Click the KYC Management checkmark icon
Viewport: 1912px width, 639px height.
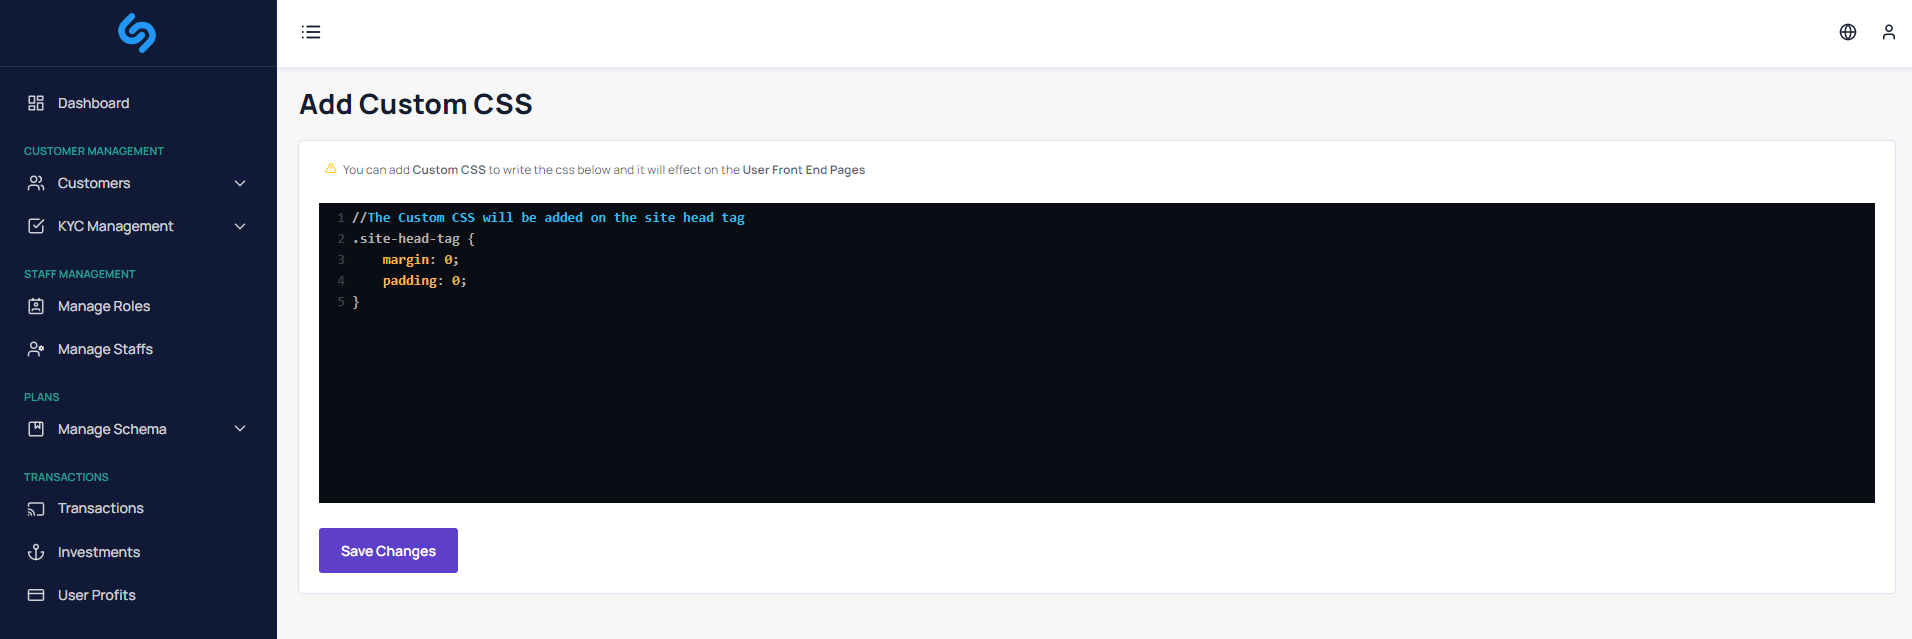[36, 226]
